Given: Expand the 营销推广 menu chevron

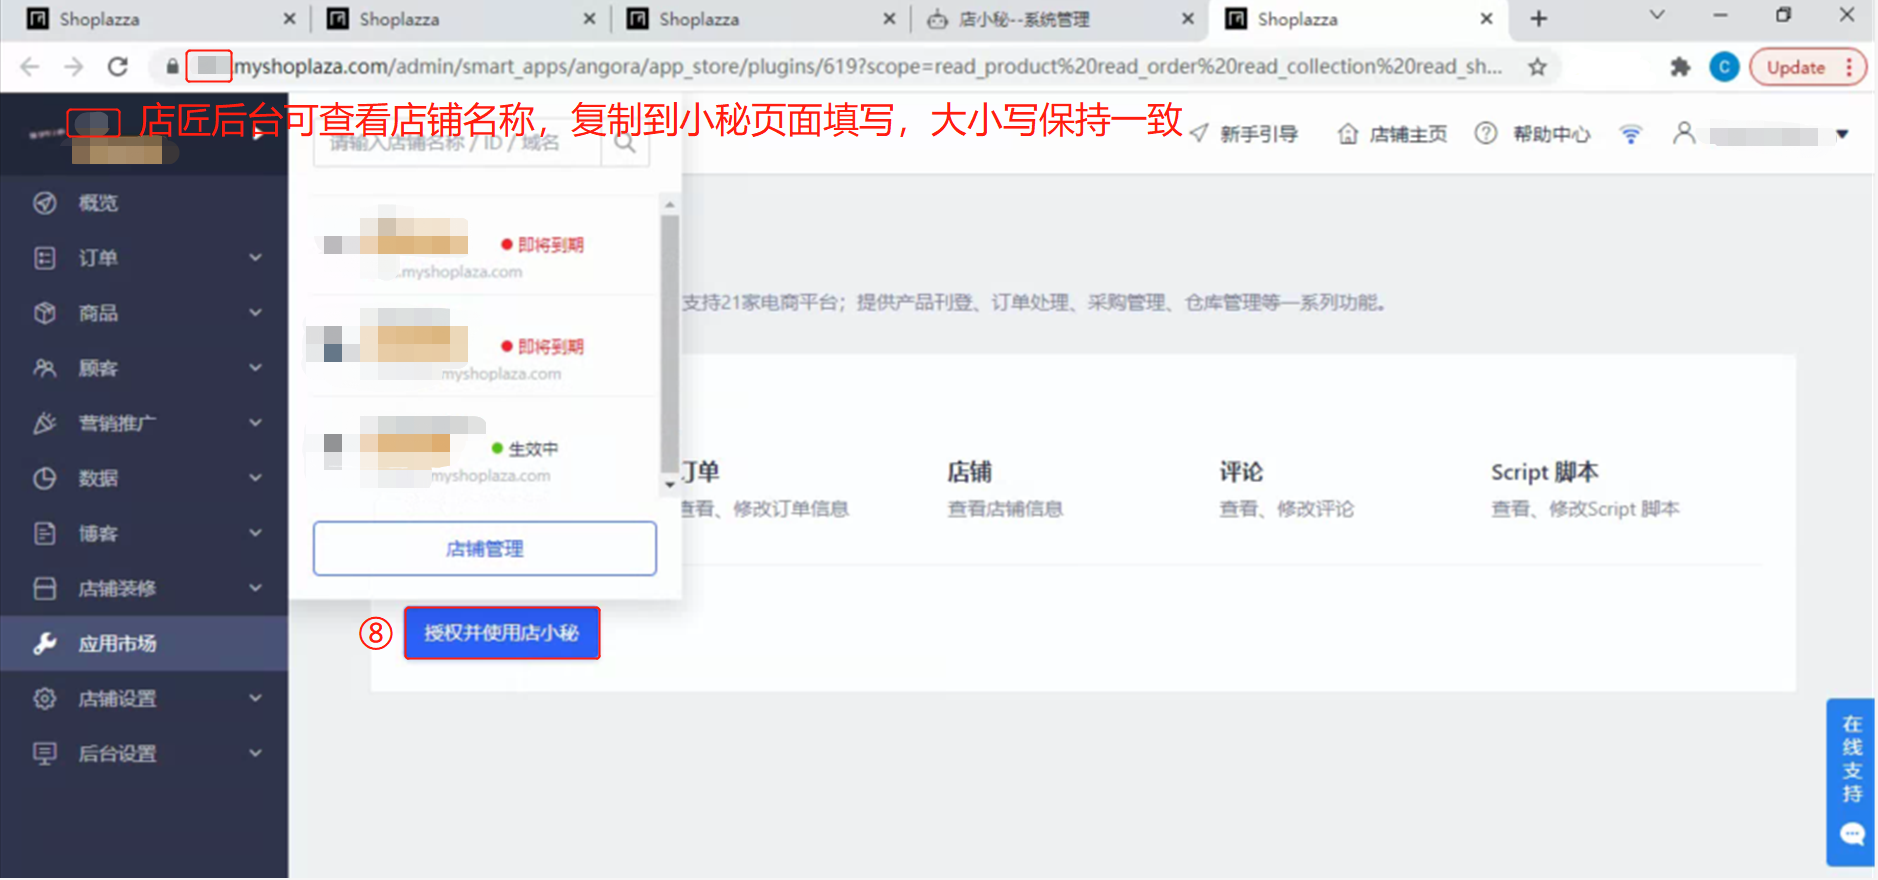Looking at the screenshot, I should click(x=256, y=423).
